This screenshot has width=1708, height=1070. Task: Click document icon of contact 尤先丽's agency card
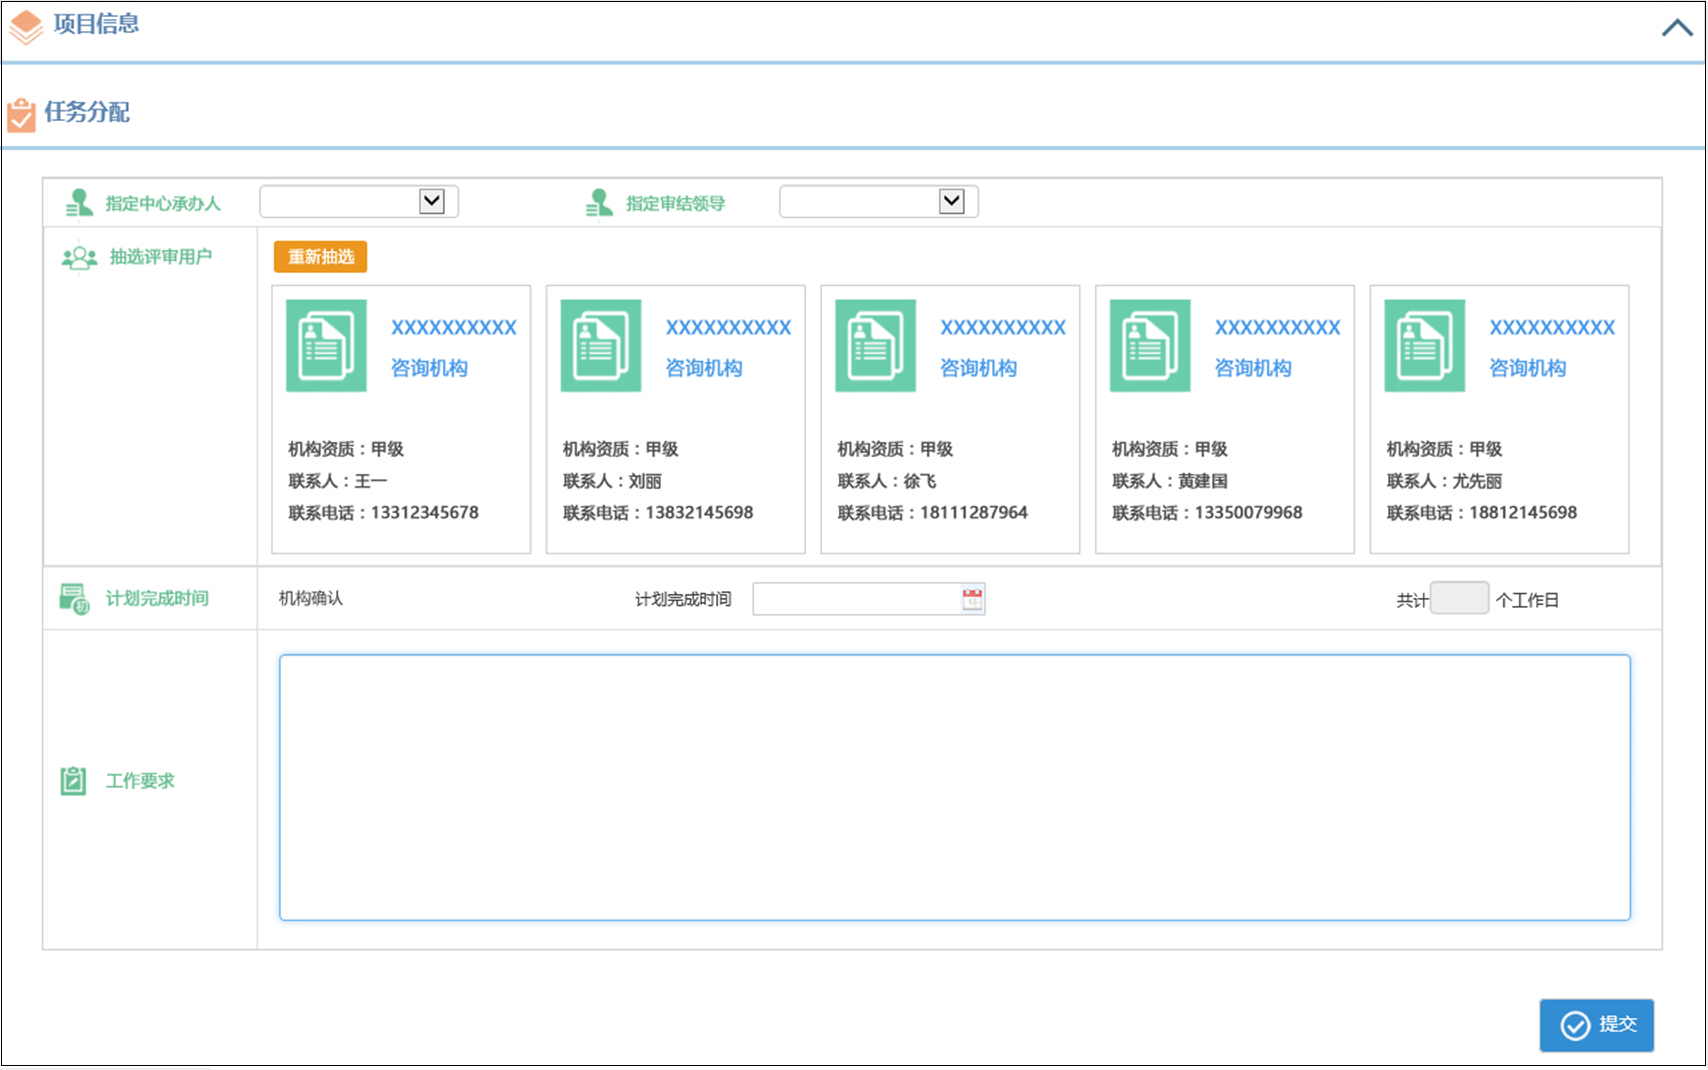(x=1424, y=346)
